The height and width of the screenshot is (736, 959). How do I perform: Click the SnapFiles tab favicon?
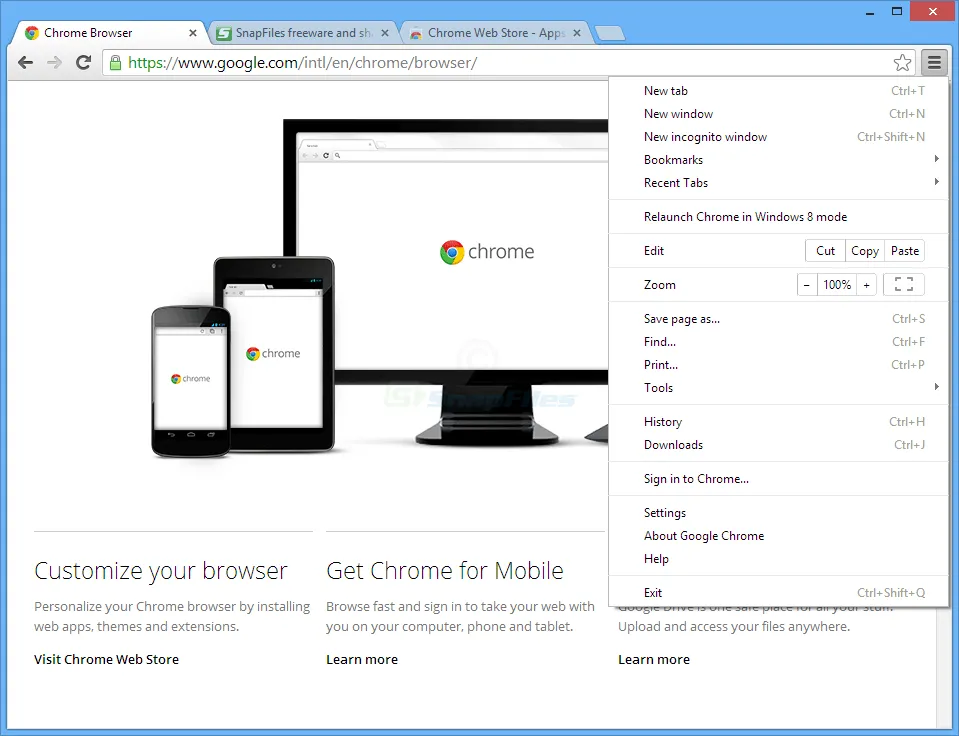pyautogui.click(x=224, y=33)
